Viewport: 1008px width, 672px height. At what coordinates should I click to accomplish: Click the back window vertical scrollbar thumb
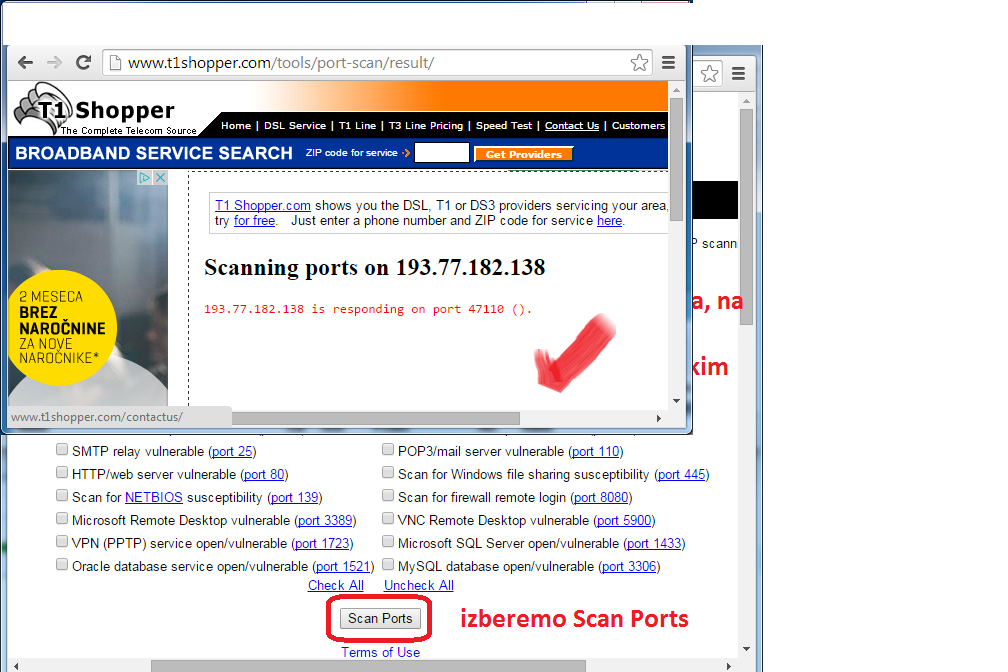(x=746, y=217)
